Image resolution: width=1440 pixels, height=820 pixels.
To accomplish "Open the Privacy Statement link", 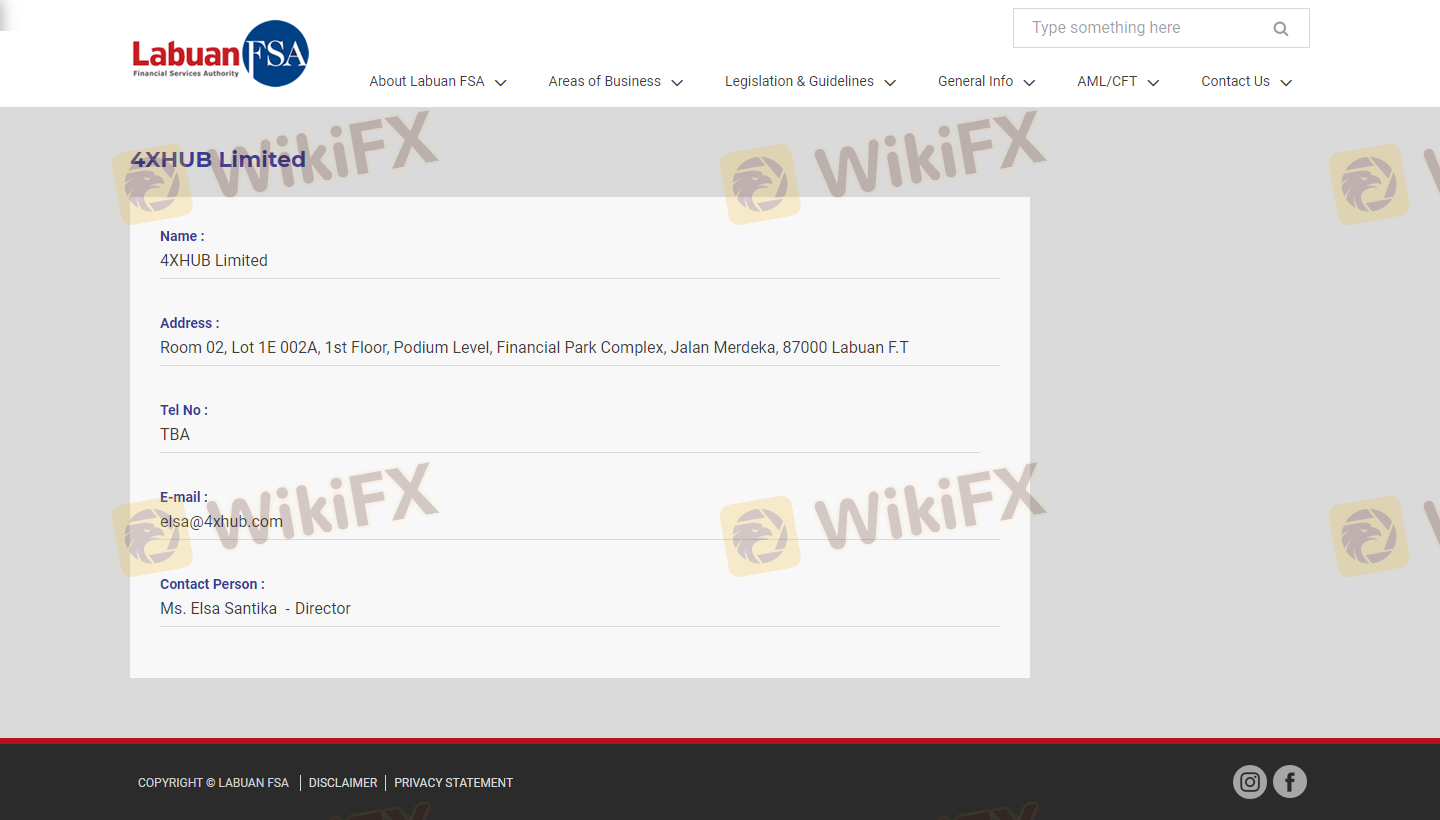I will (453, 783).
